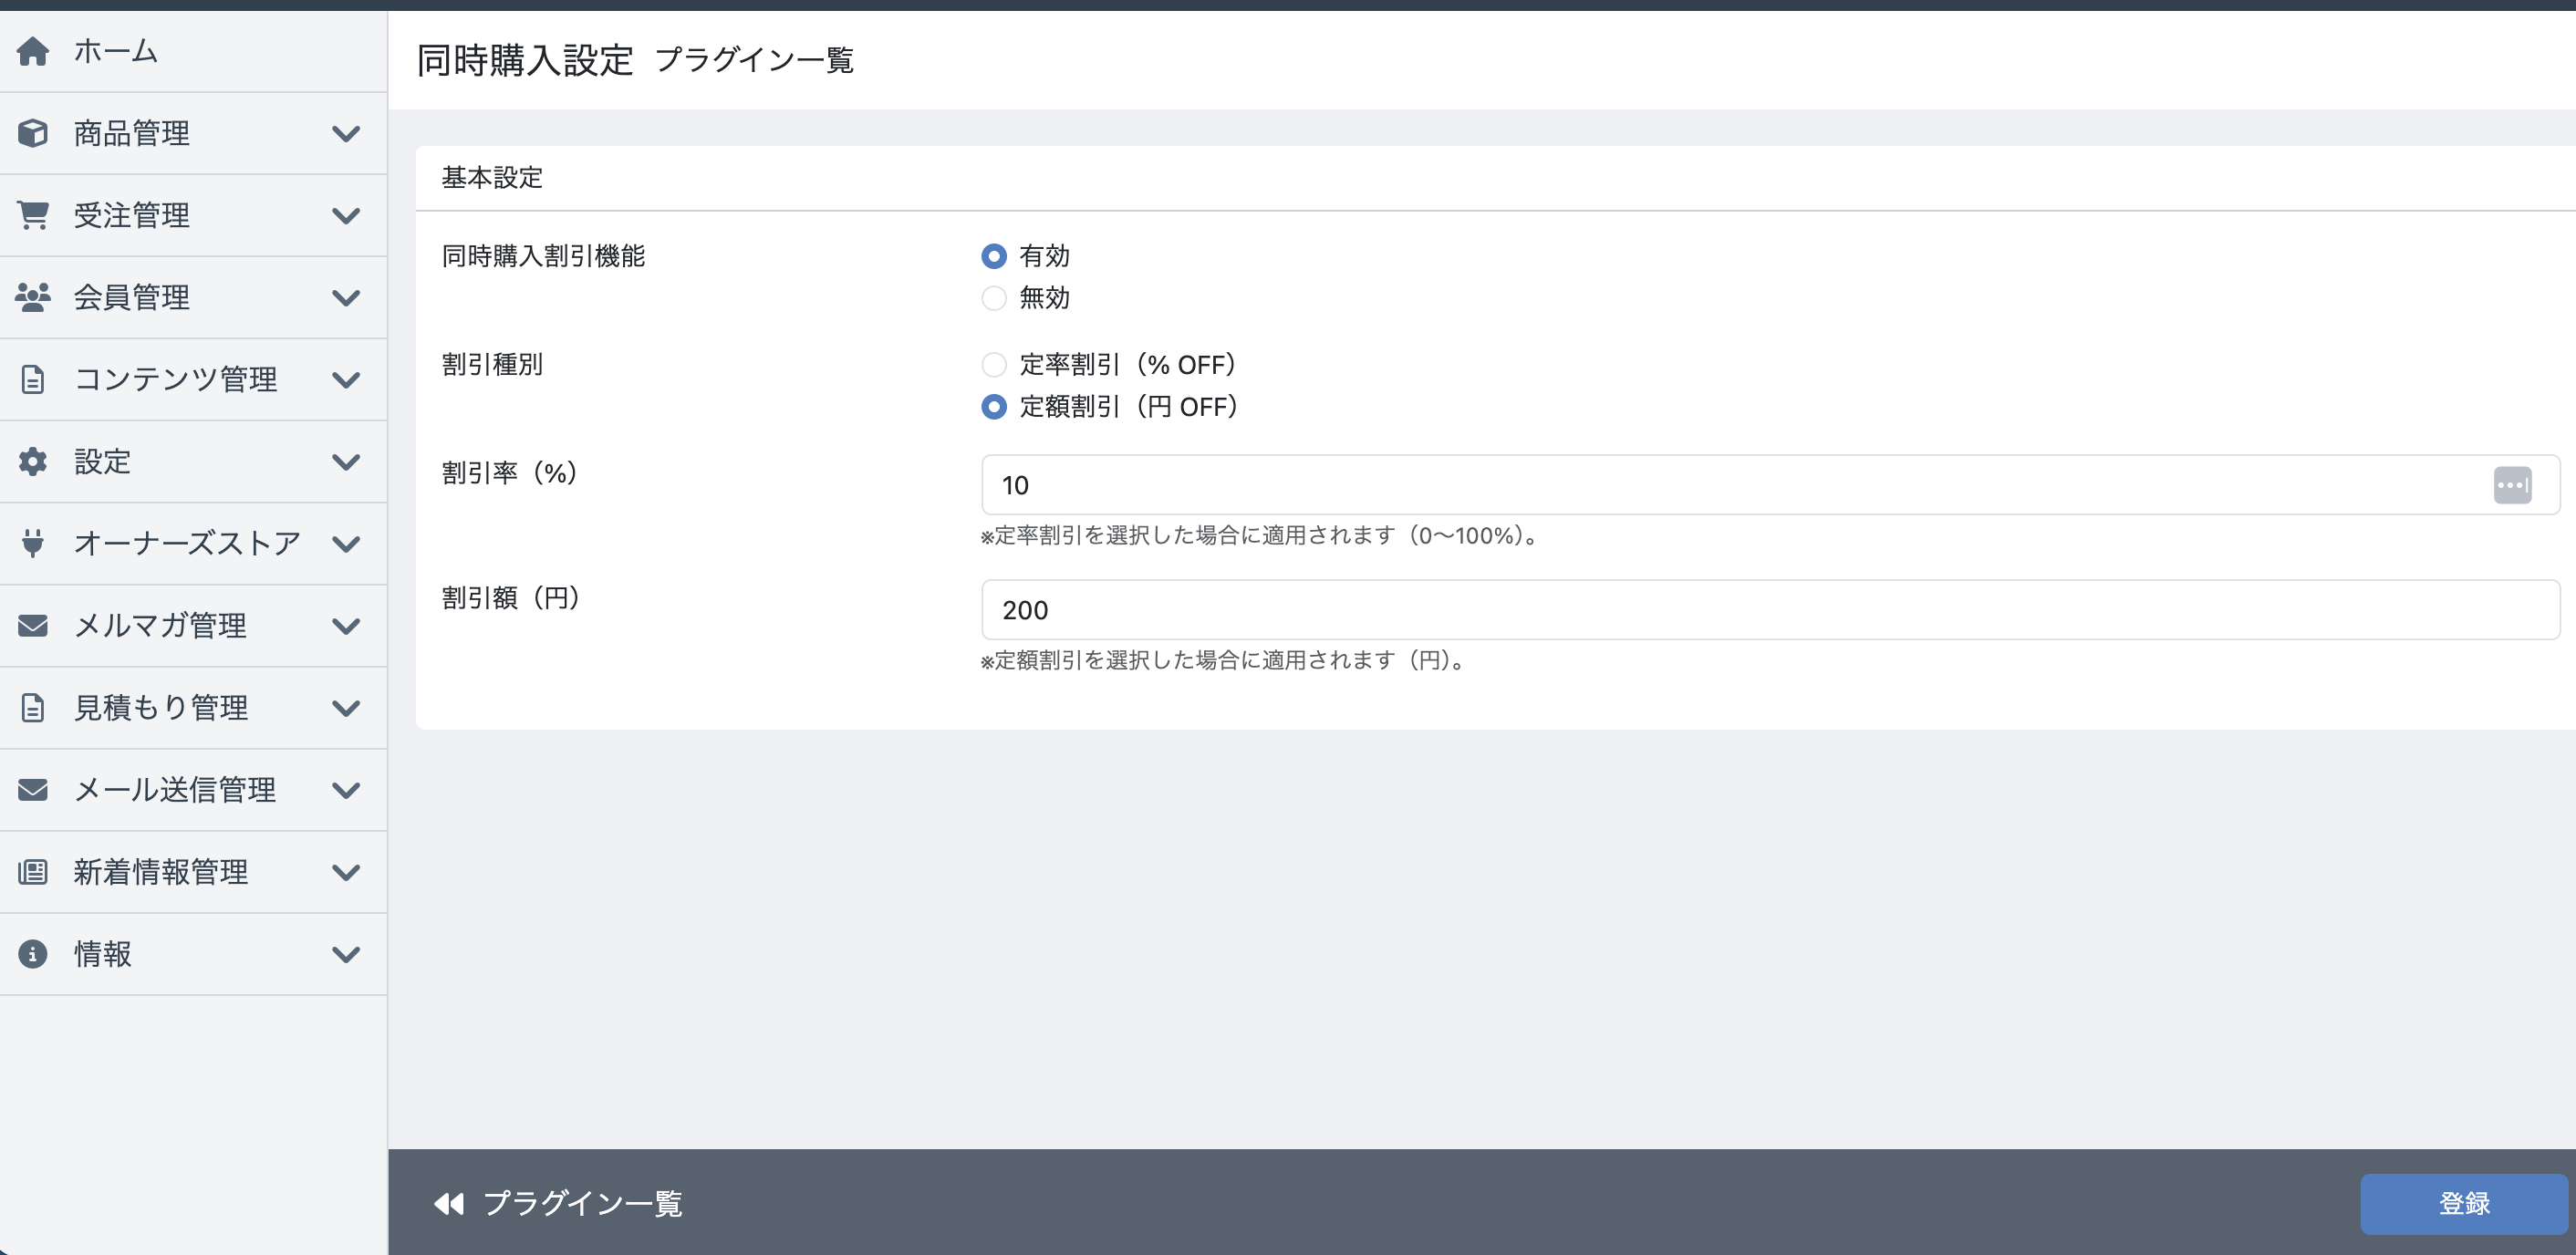Expand the 設定 chevron
The width and height of the screenshot is (2576, 1255).
(346, 461)
